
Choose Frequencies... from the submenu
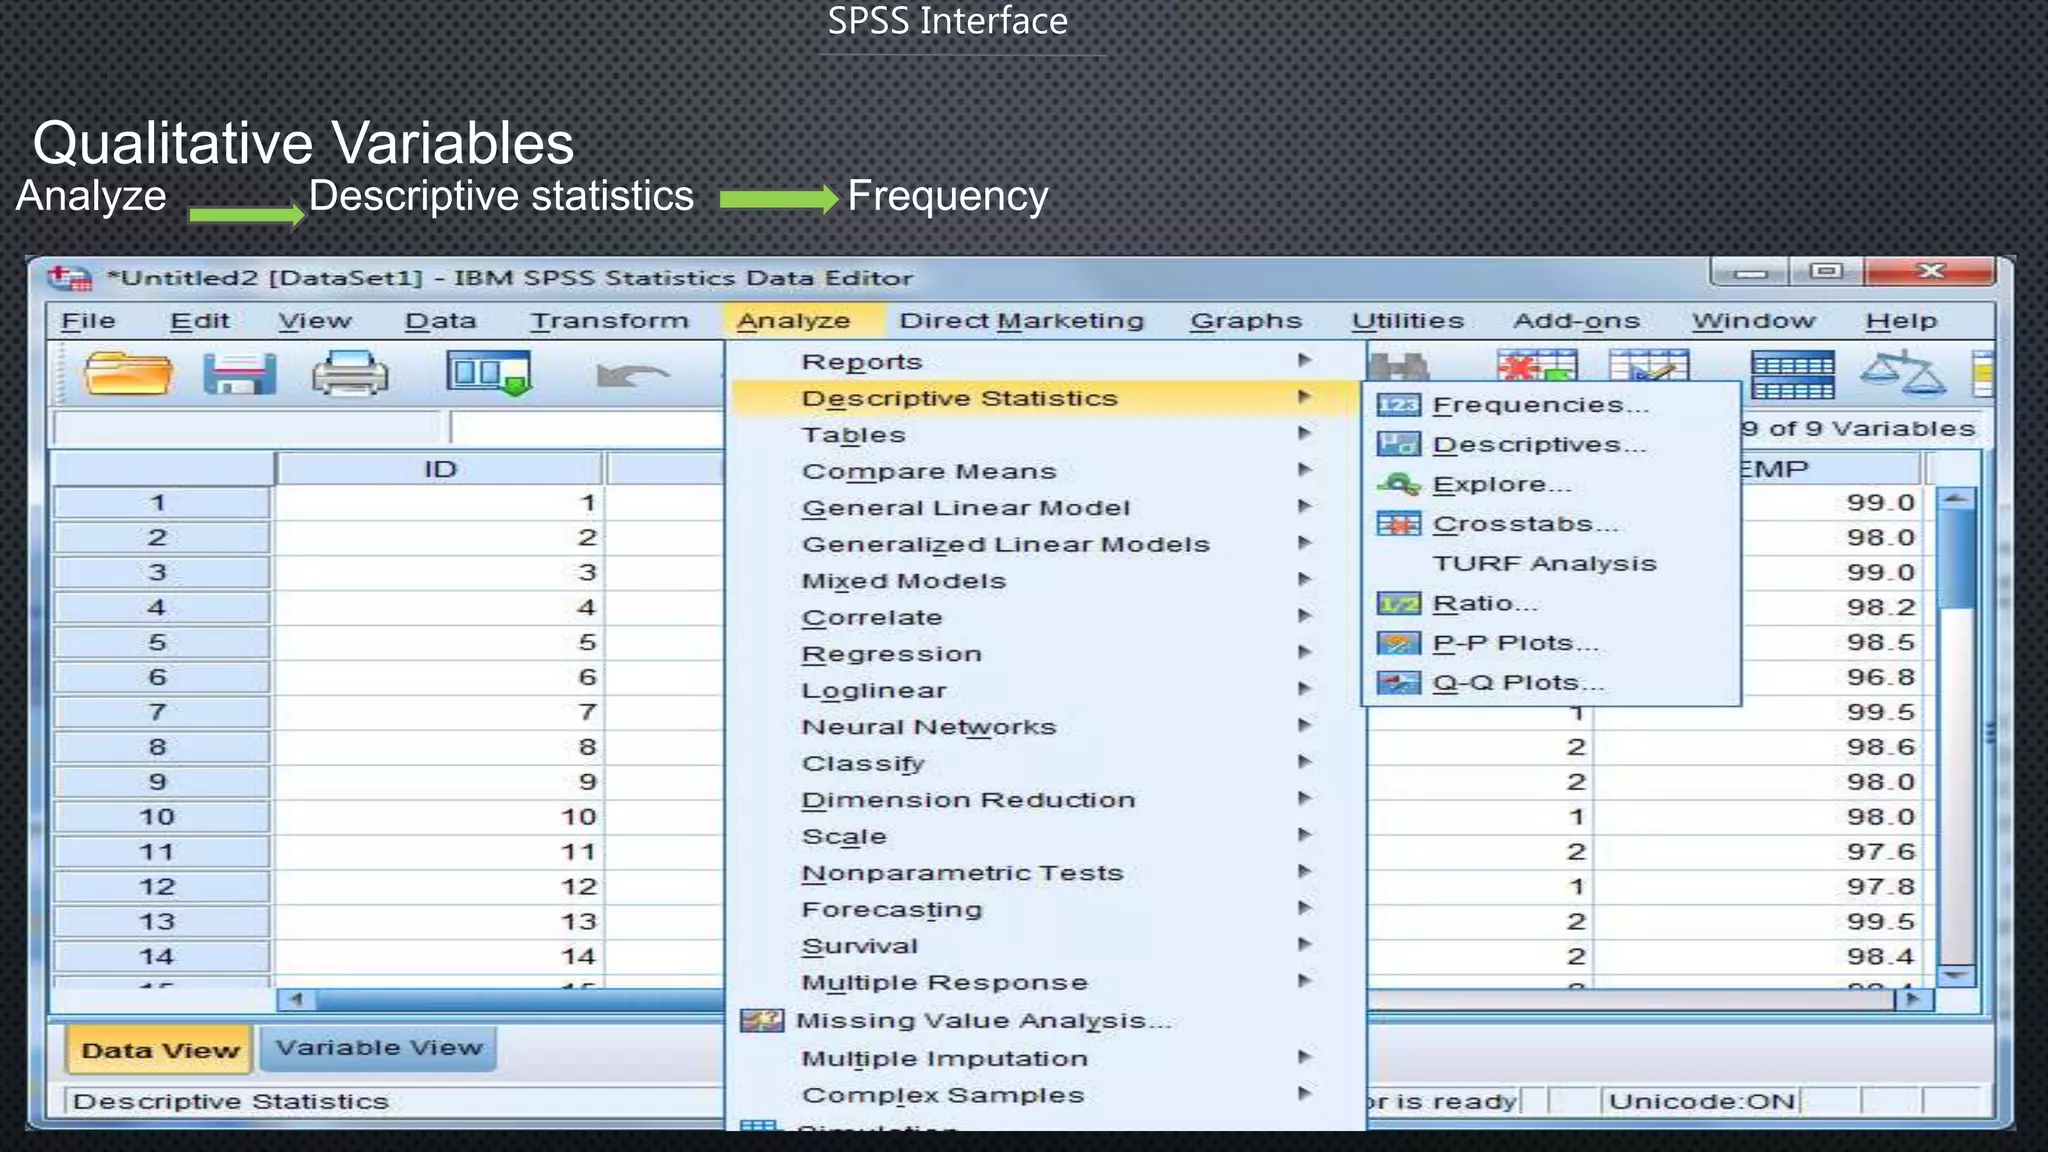[x=1540, y=405]
